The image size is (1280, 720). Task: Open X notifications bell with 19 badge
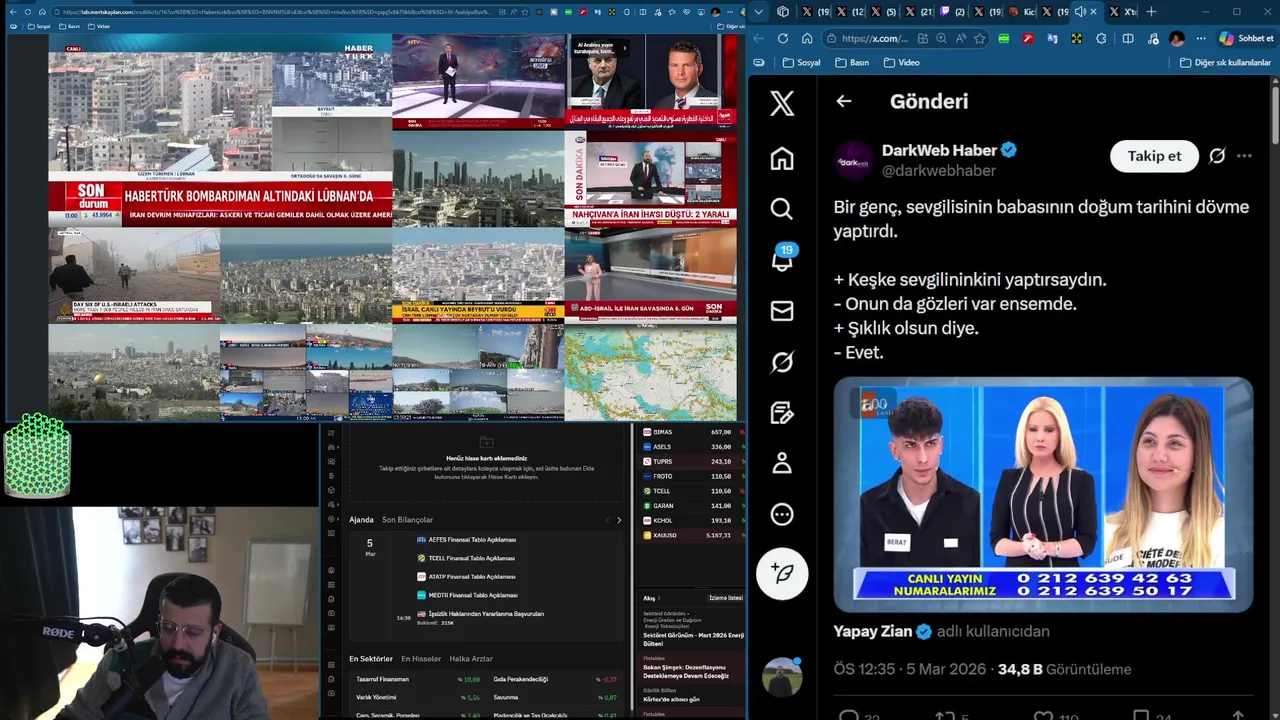782,258
